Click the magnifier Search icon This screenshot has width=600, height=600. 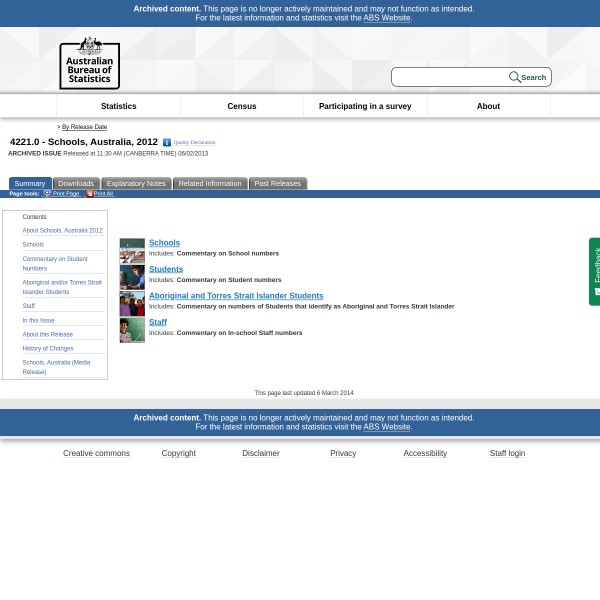coord(514,77)
